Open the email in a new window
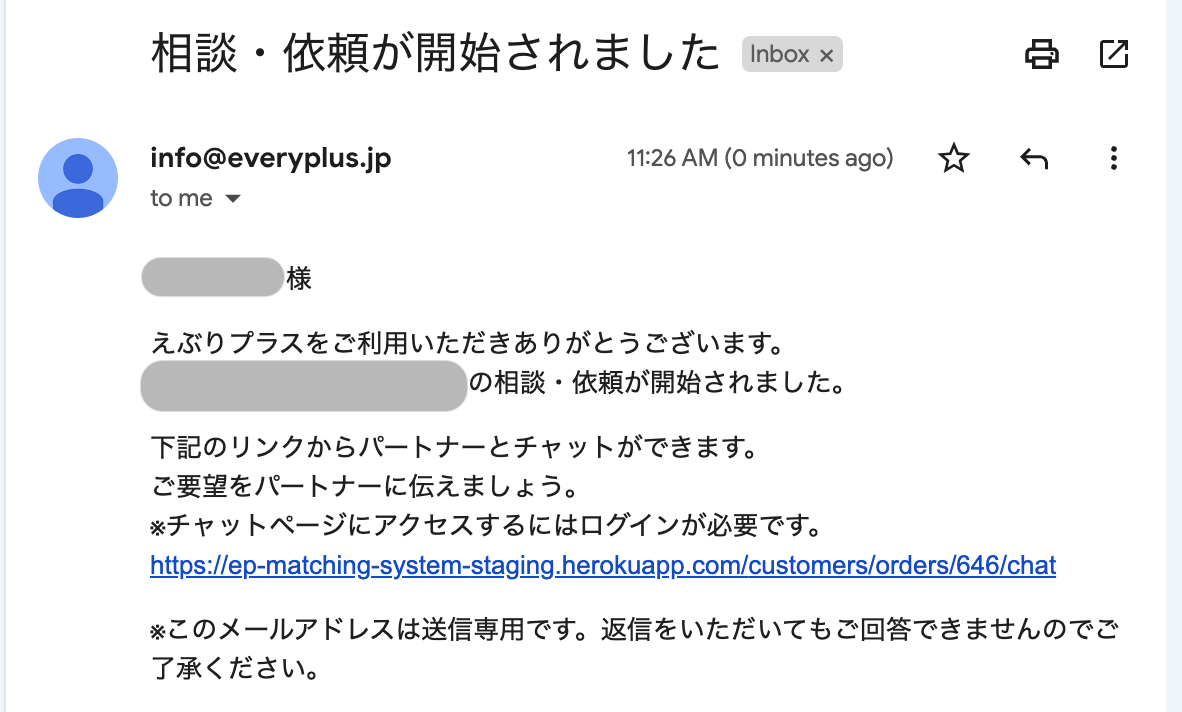 point(1113,54)
